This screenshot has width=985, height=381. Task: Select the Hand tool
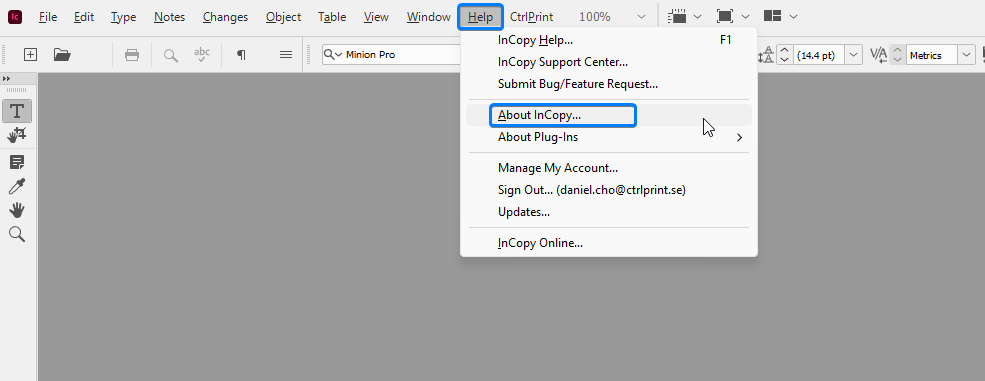[x=17, y=210]
